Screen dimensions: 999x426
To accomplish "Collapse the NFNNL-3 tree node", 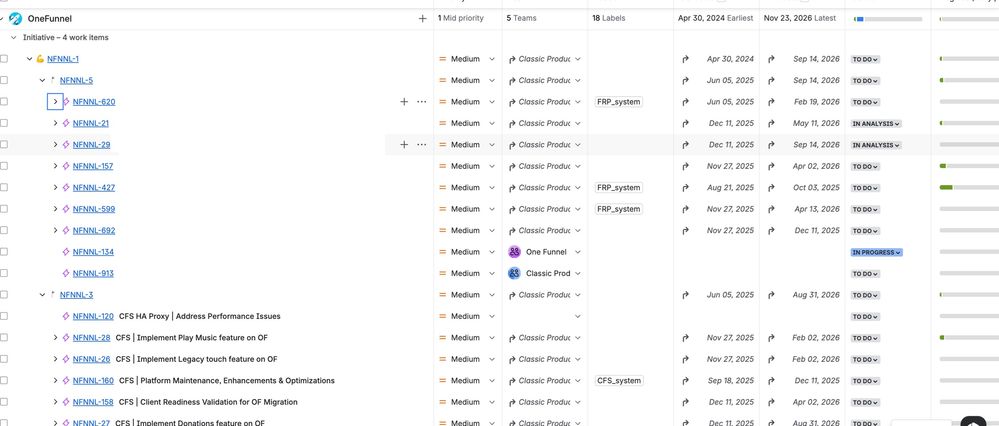I will [x=43, y=295].
